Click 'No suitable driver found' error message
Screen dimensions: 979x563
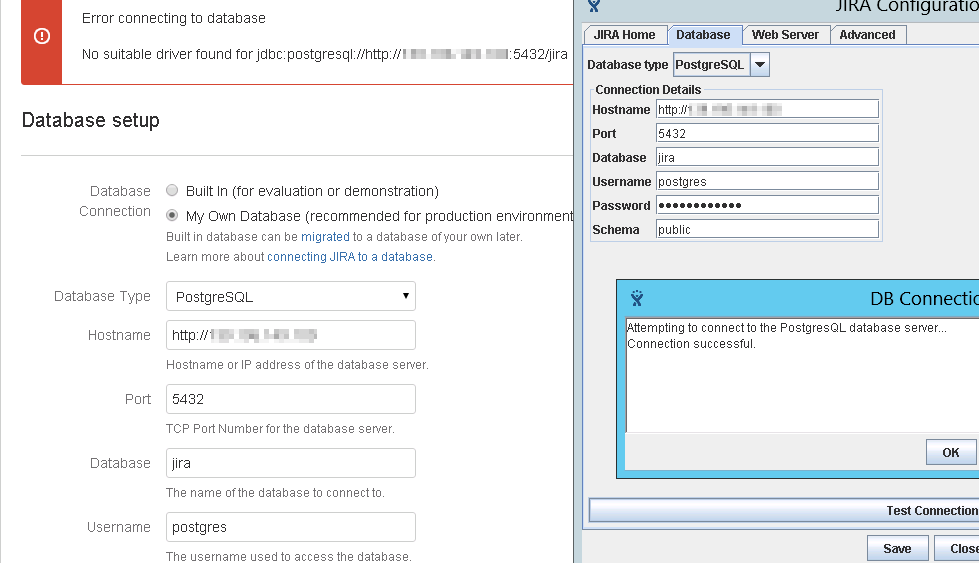[325, 54]
